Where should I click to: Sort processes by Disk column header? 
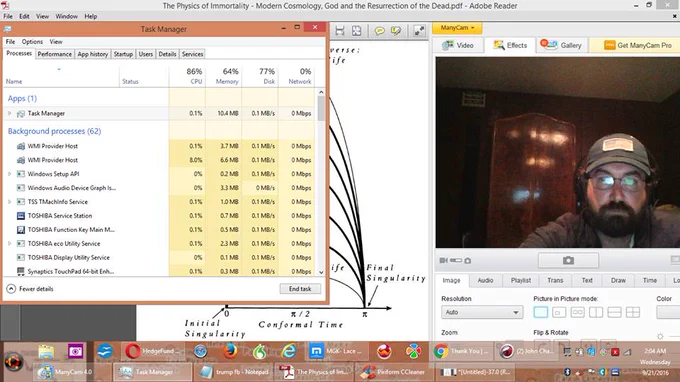pos(260,76)
